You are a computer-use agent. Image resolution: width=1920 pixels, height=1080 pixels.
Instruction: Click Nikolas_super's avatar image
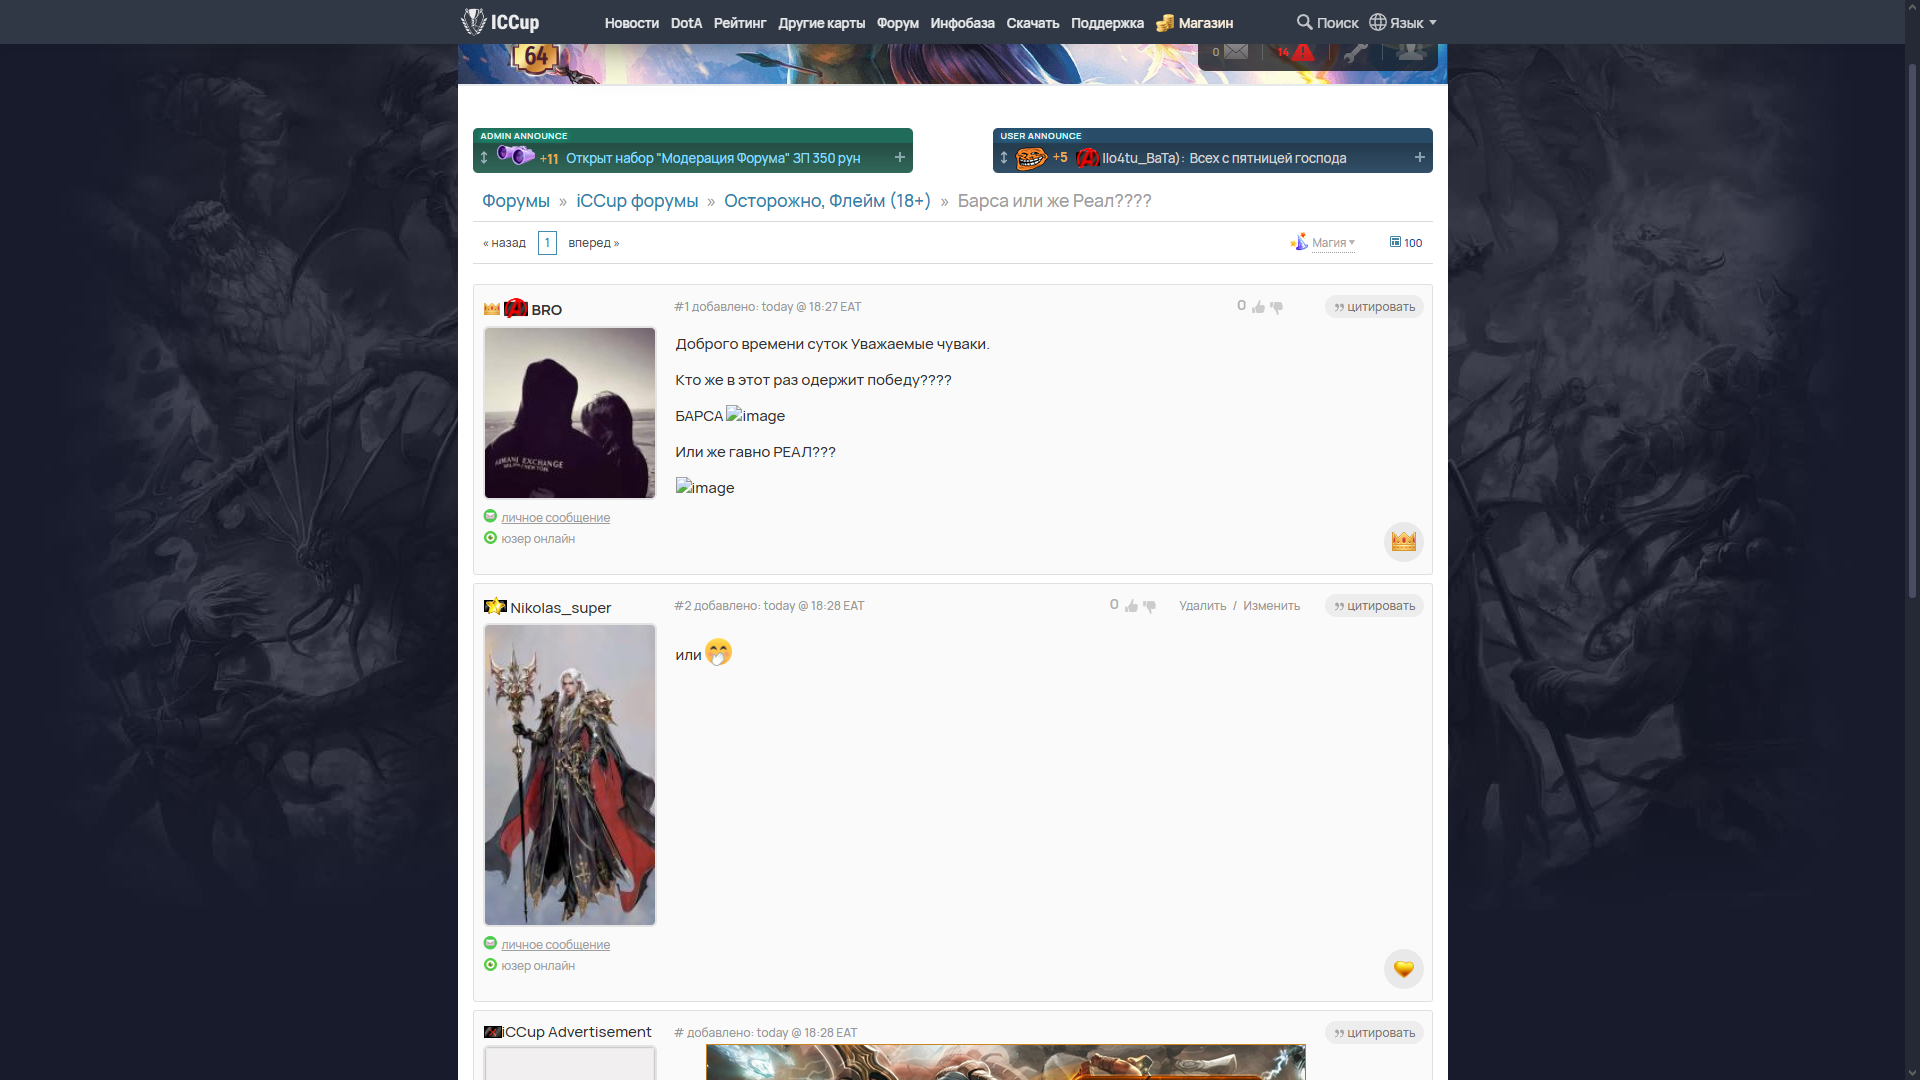[x=570, y=775]
